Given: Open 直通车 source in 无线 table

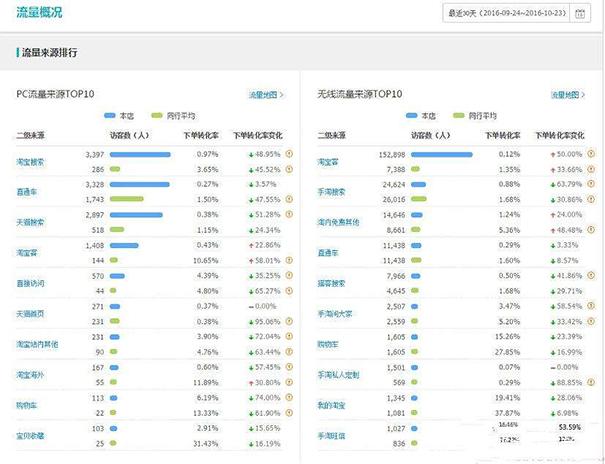Looking at the screenshot, I should click(x=328, y=253).
